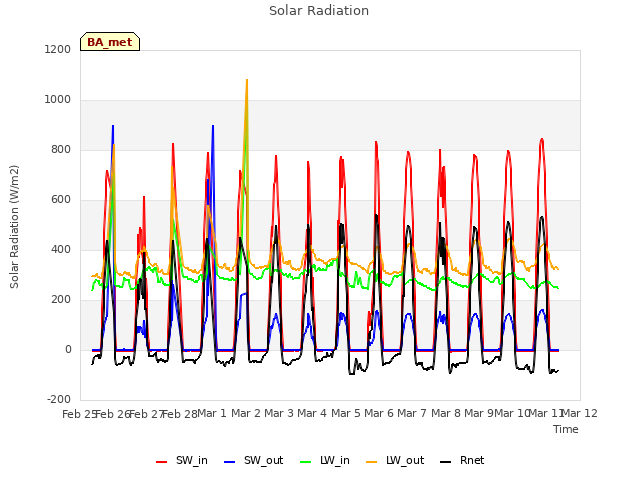Click the Solar Radiation chart title
Screen dimensions: 640x480
(319, 11)
